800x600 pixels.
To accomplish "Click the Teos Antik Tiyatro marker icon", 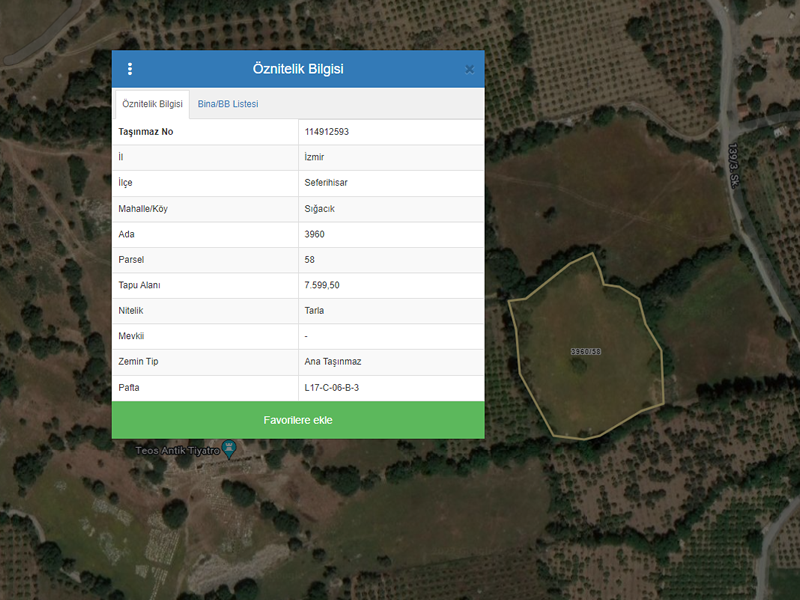I will point(229,447).
